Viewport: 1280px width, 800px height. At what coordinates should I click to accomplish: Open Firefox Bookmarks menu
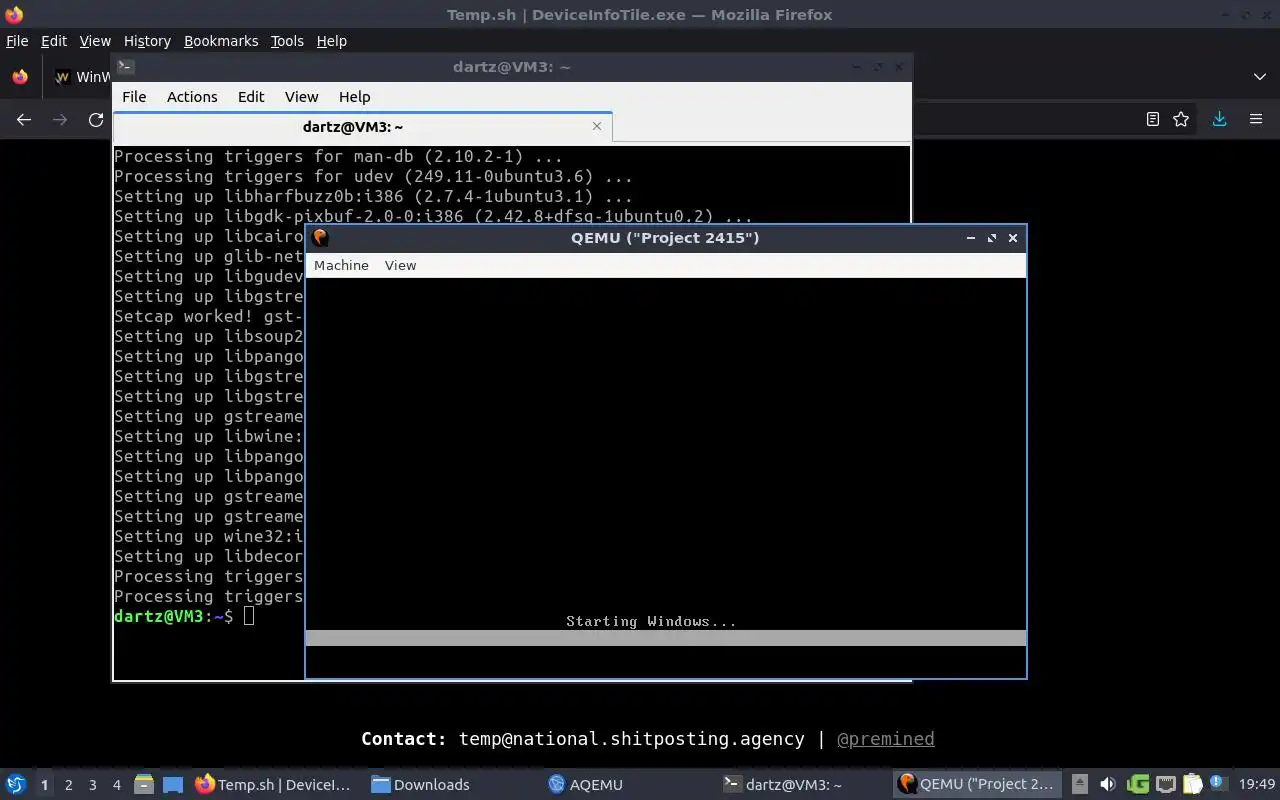pyautogui.click(x=221, y=41)
